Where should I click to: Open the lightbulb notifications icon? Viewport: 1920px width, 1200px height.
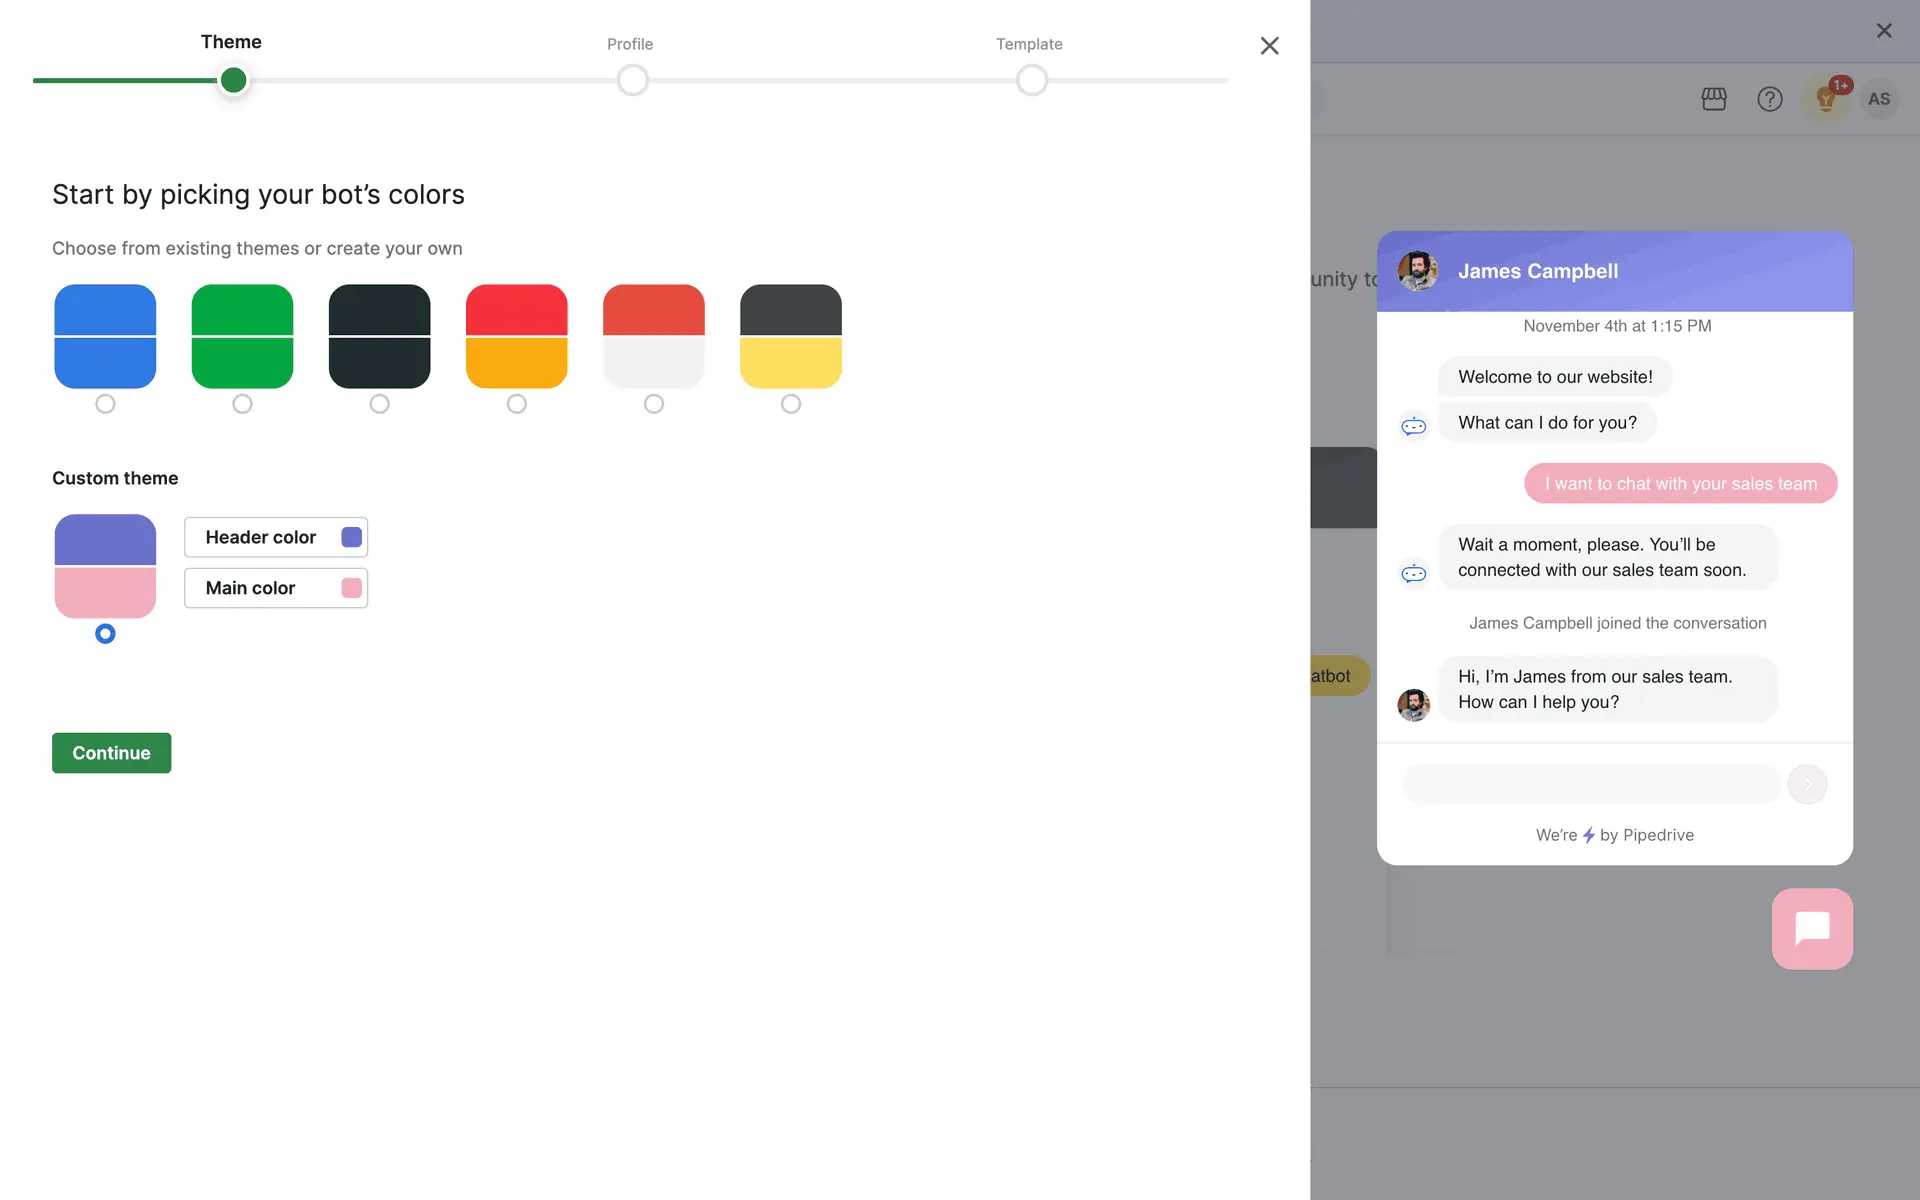1825,99
